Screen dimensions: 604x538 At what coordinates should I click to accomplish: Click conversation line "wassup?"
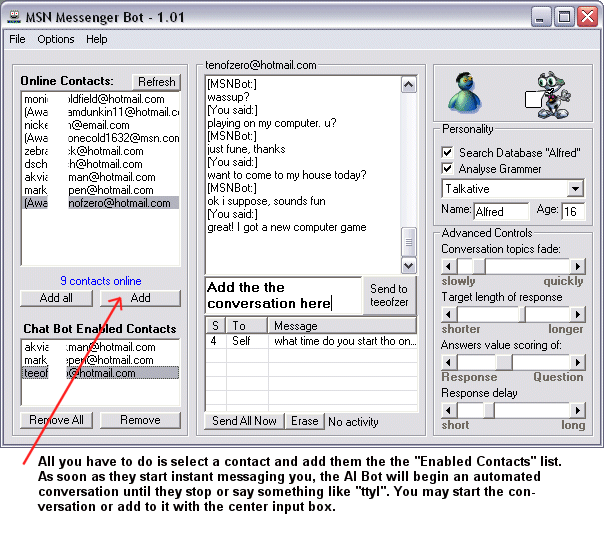coord(228,97)
